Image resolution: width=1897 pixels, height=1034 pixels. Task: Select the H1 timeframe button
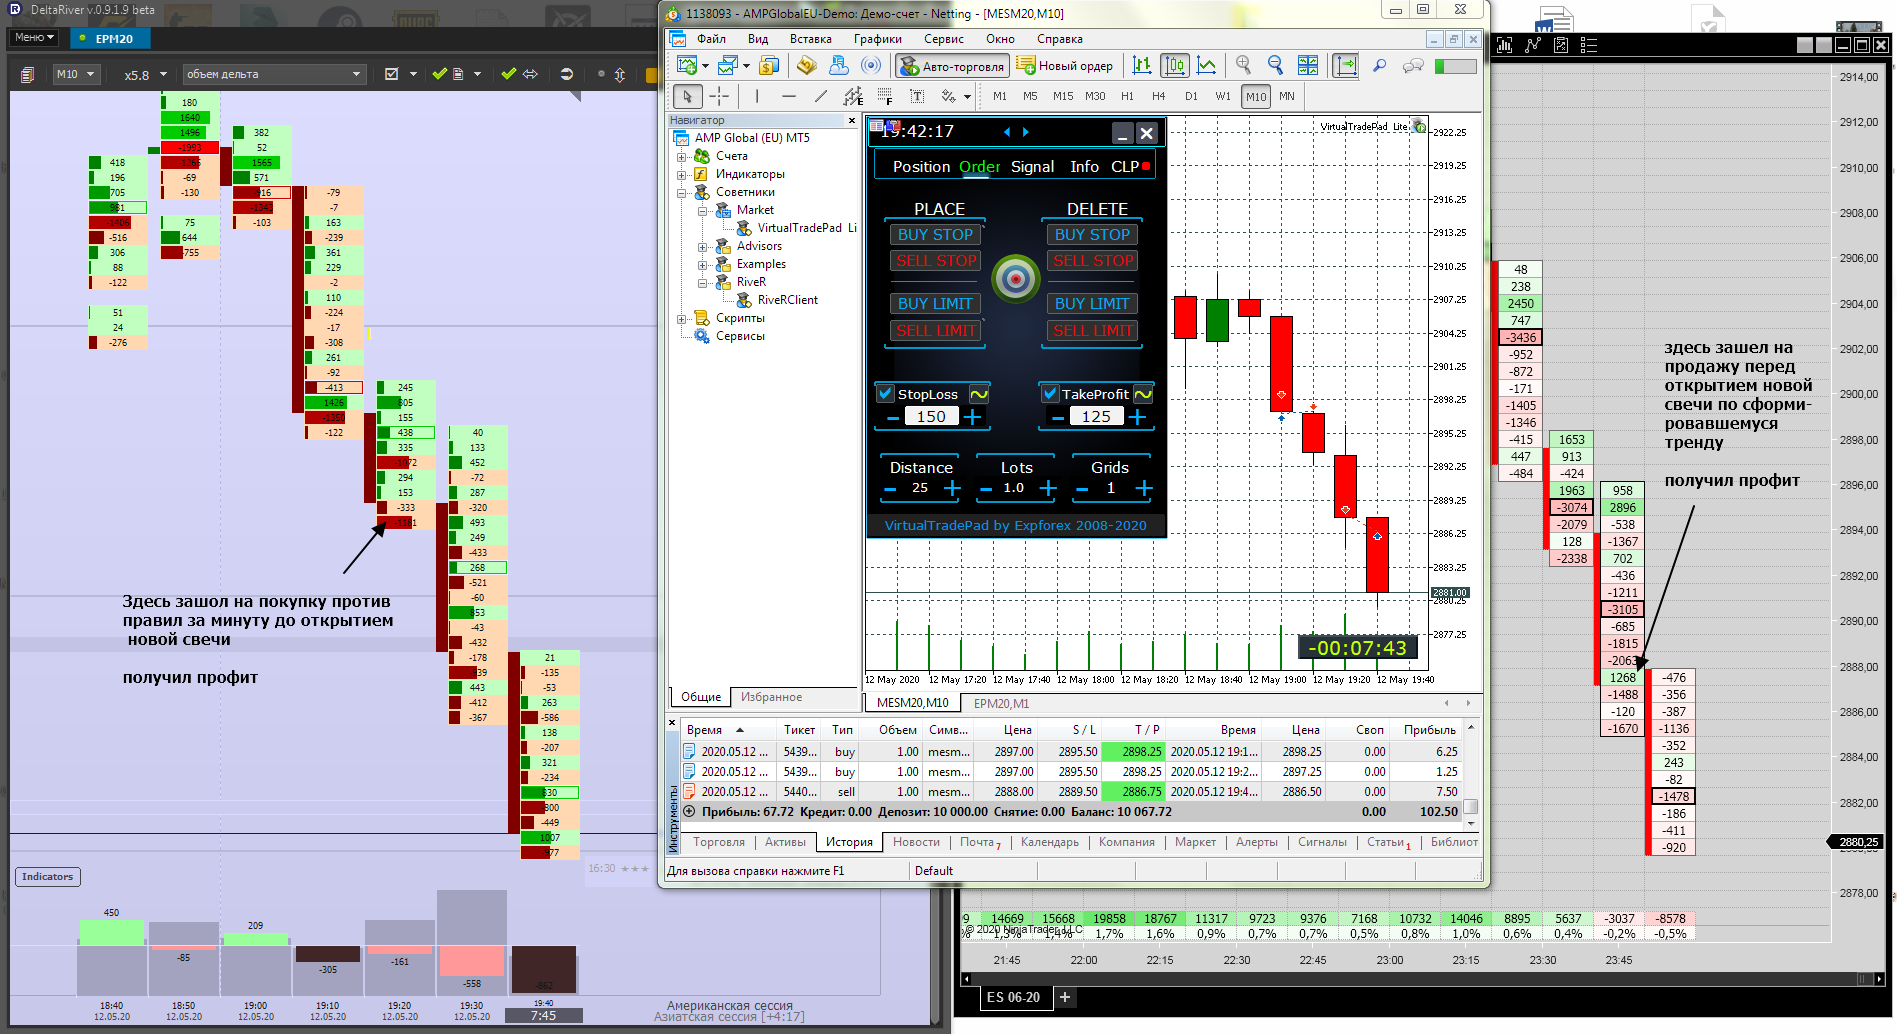1127,96
